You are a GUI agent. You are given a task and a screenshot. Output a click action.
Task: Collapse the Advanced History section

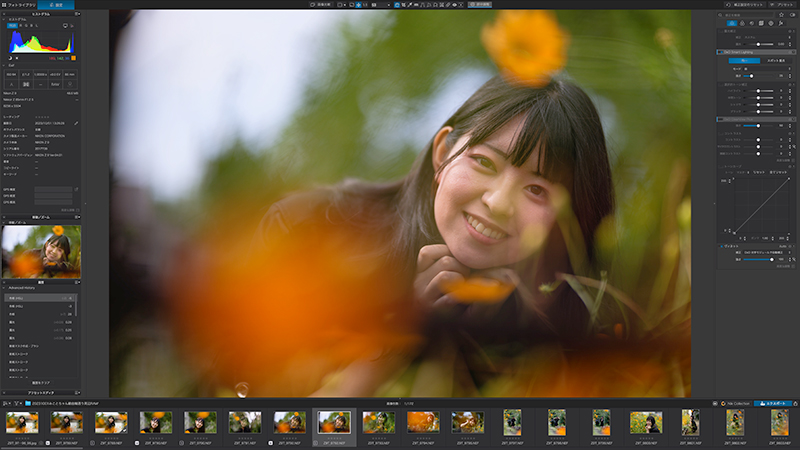pos(4,288)
